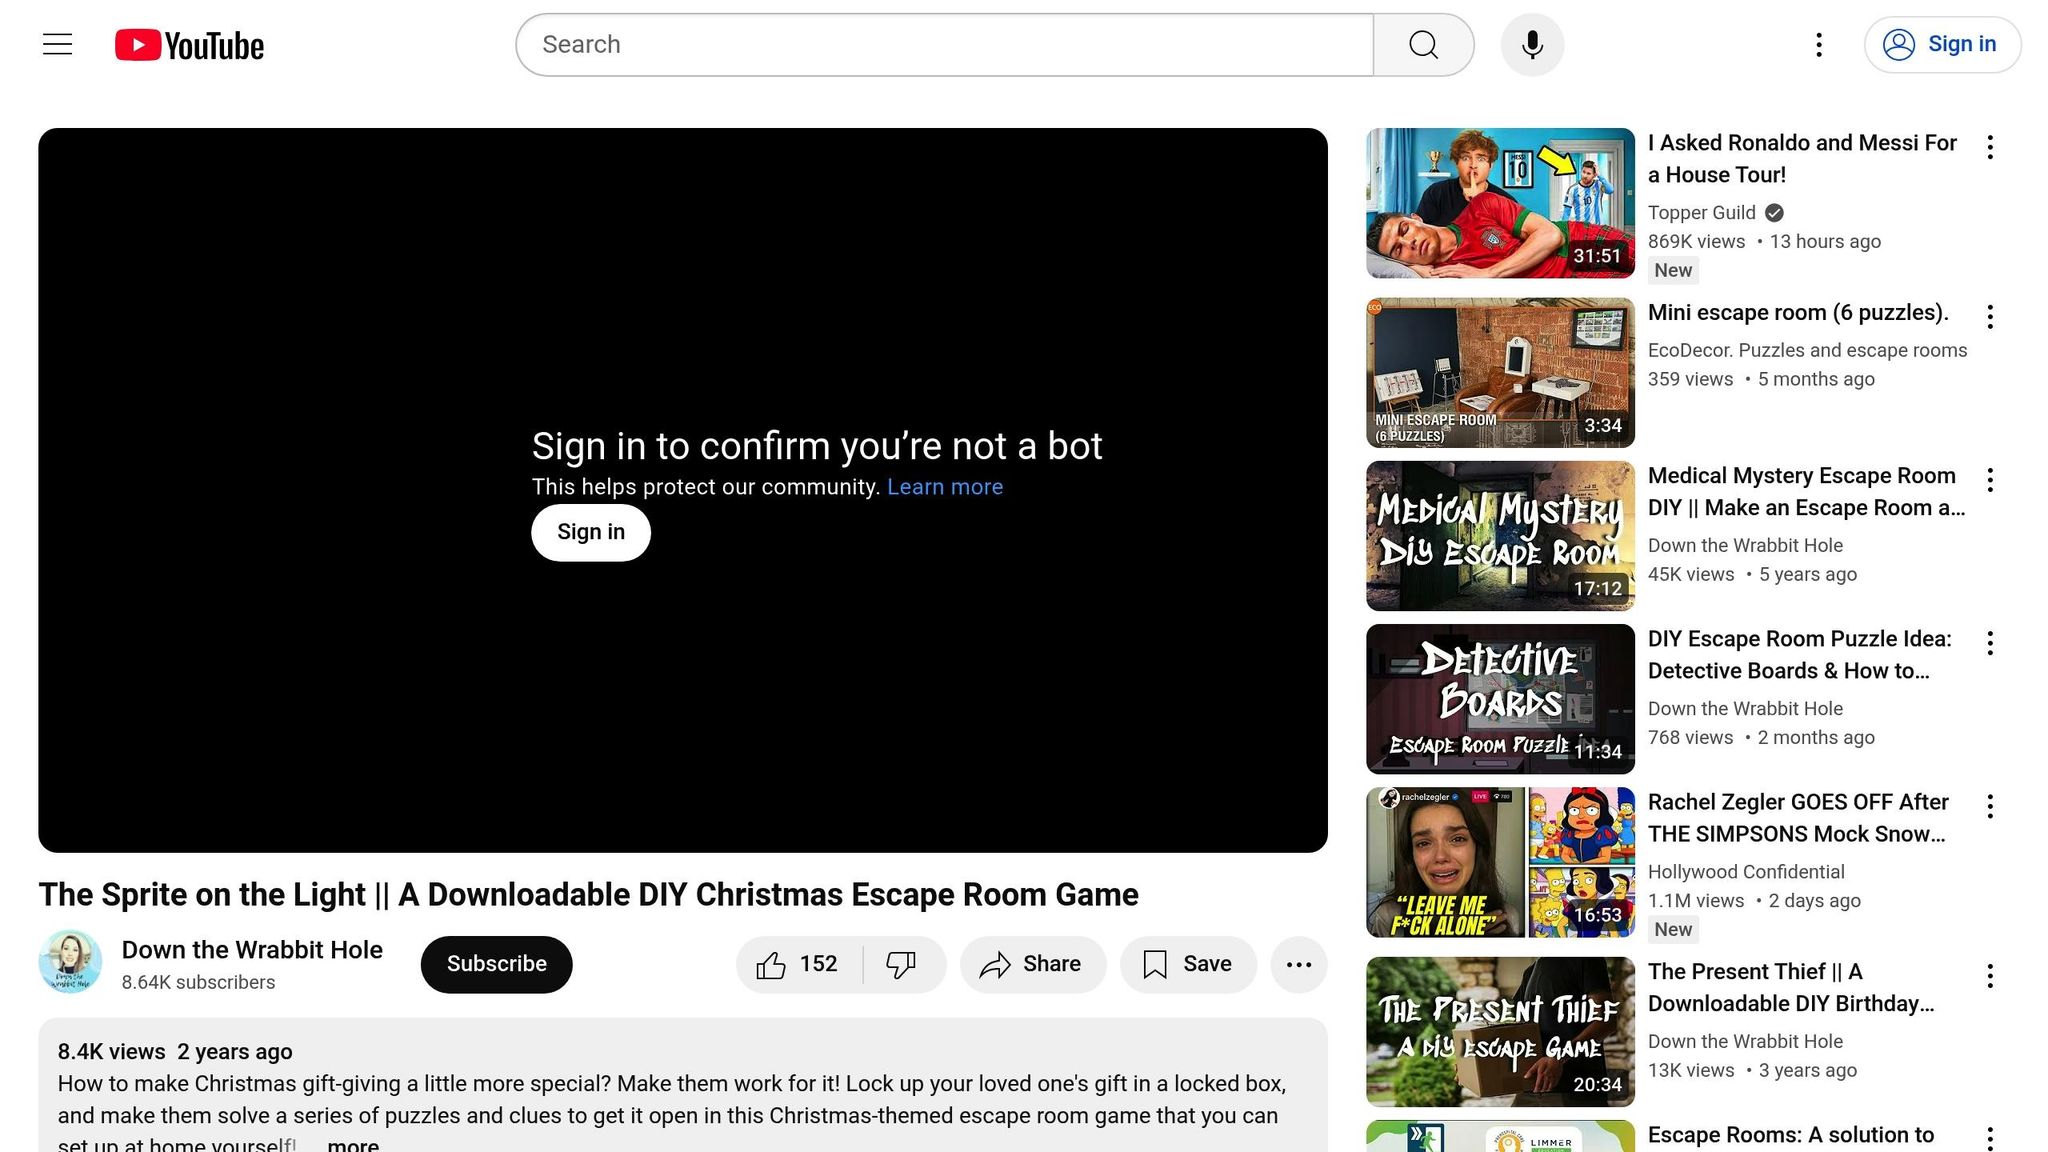Open Learn more link in player
Image resolution: width=2048 pixels, height=1152 pixels.
pyautogui.click(x=944, y=487)
